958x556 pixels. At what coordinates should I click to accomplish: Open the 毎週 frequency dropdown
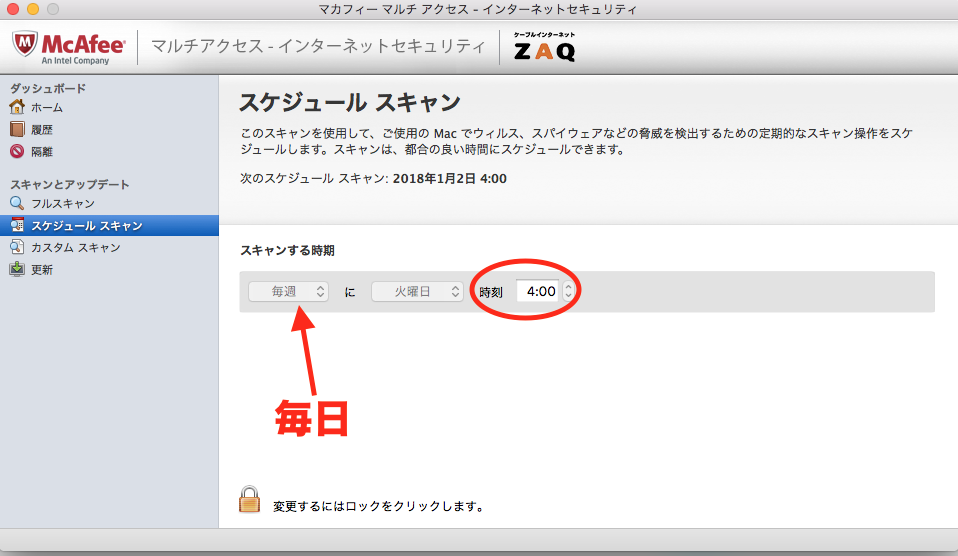point(288,291)
